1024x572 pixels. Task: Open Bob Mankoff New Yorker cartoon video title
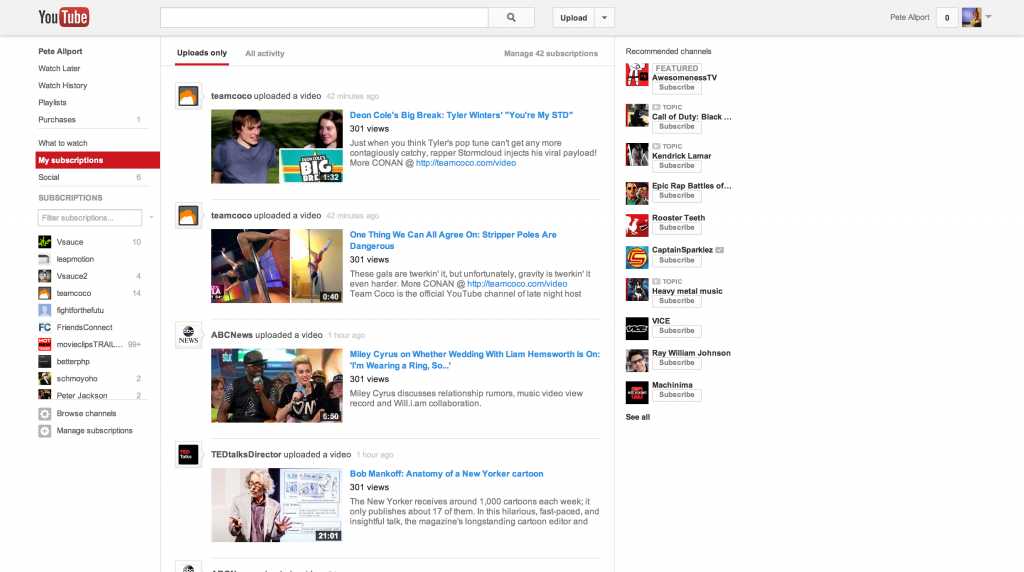(x=446, y=474)
